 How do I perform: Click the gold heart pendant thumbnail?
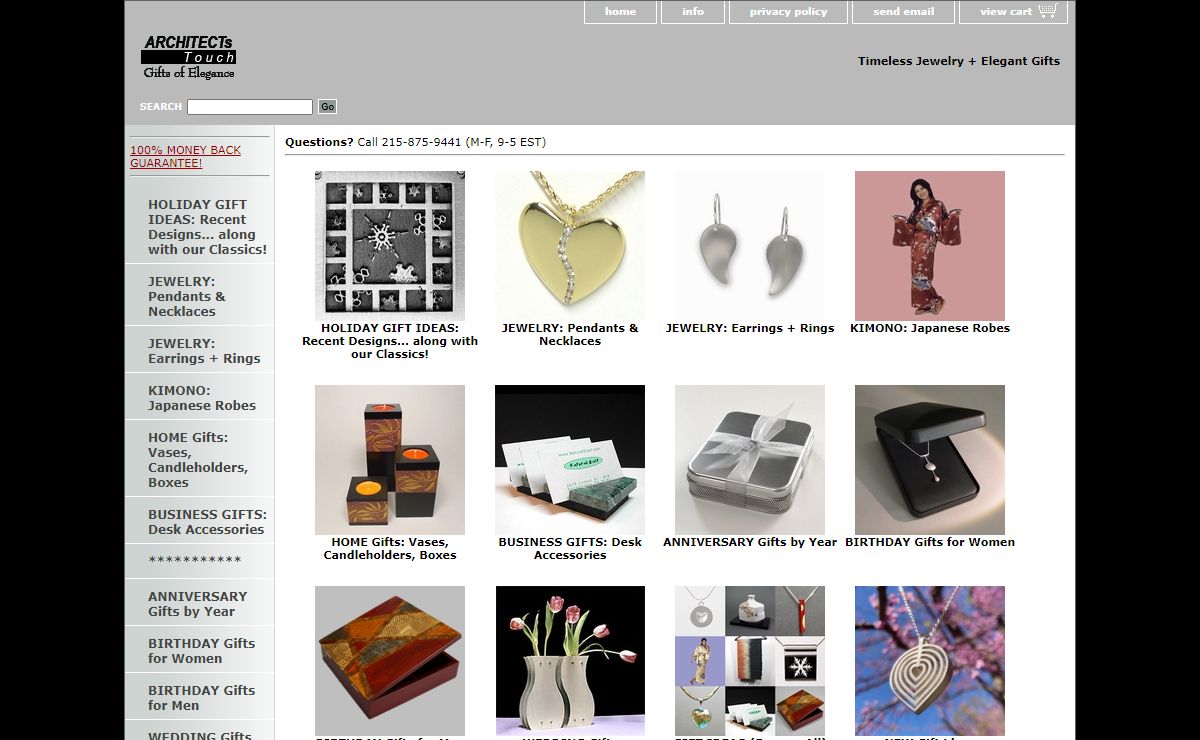pos(570,246)
